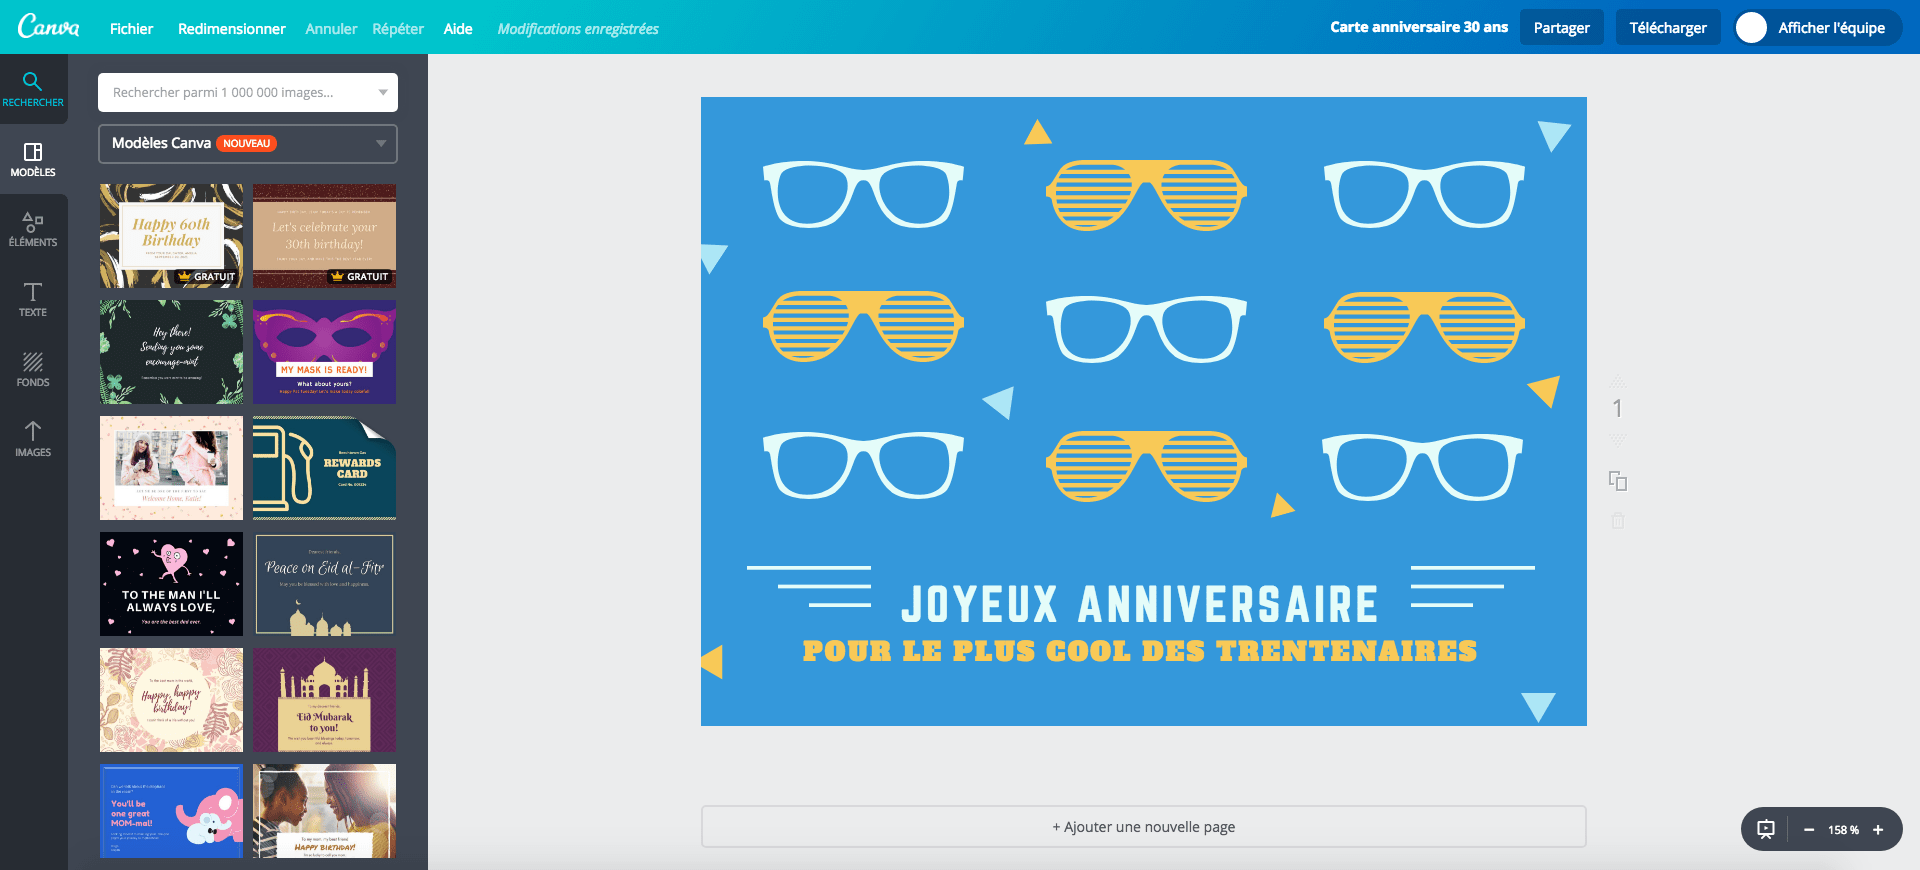Image resolution: width=1920 pixels, height=870 pixels.
Task: Open the Rechercher search tab
Action: click(33, 89)
